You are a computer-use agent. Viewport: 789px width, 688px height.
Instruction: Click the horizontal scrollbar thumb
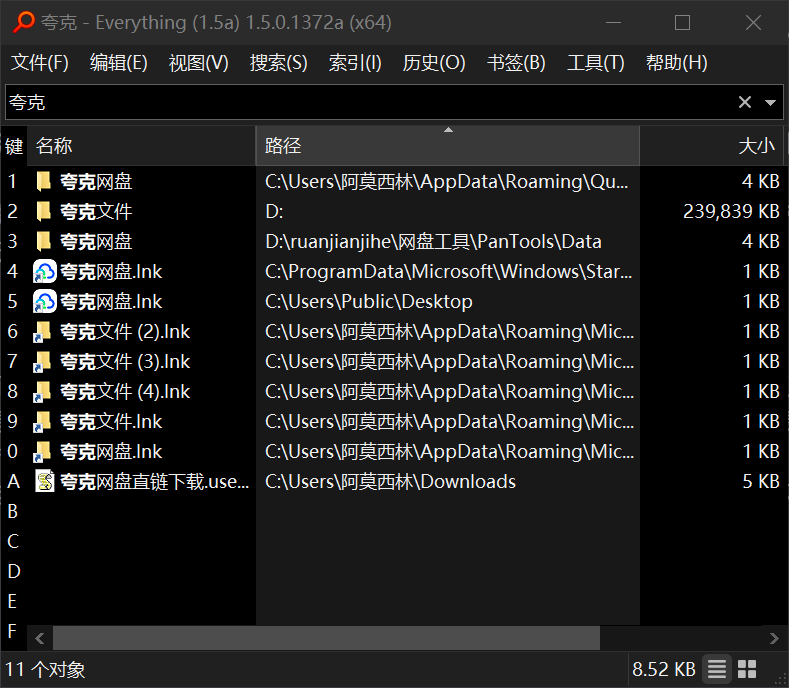[x=327, y=638]
